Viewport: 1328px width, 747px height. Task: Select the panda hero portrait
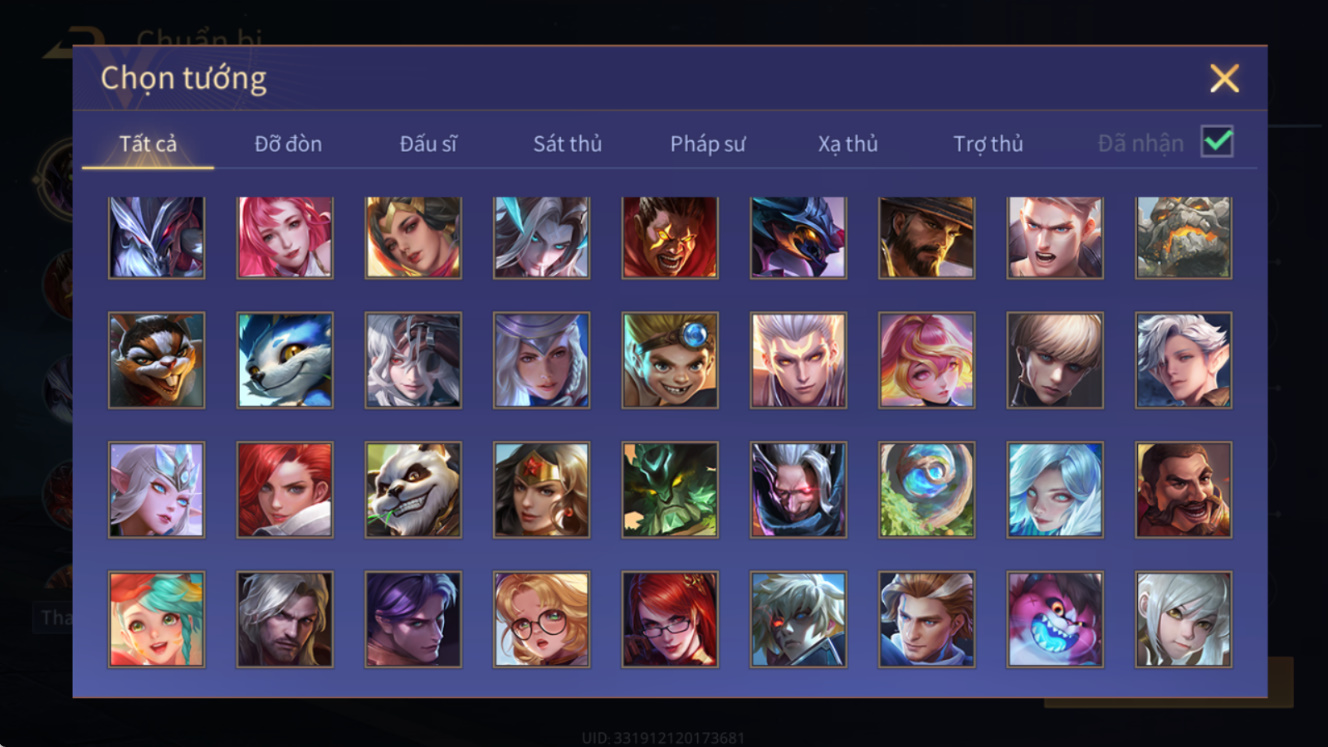[x=413, y=490]
